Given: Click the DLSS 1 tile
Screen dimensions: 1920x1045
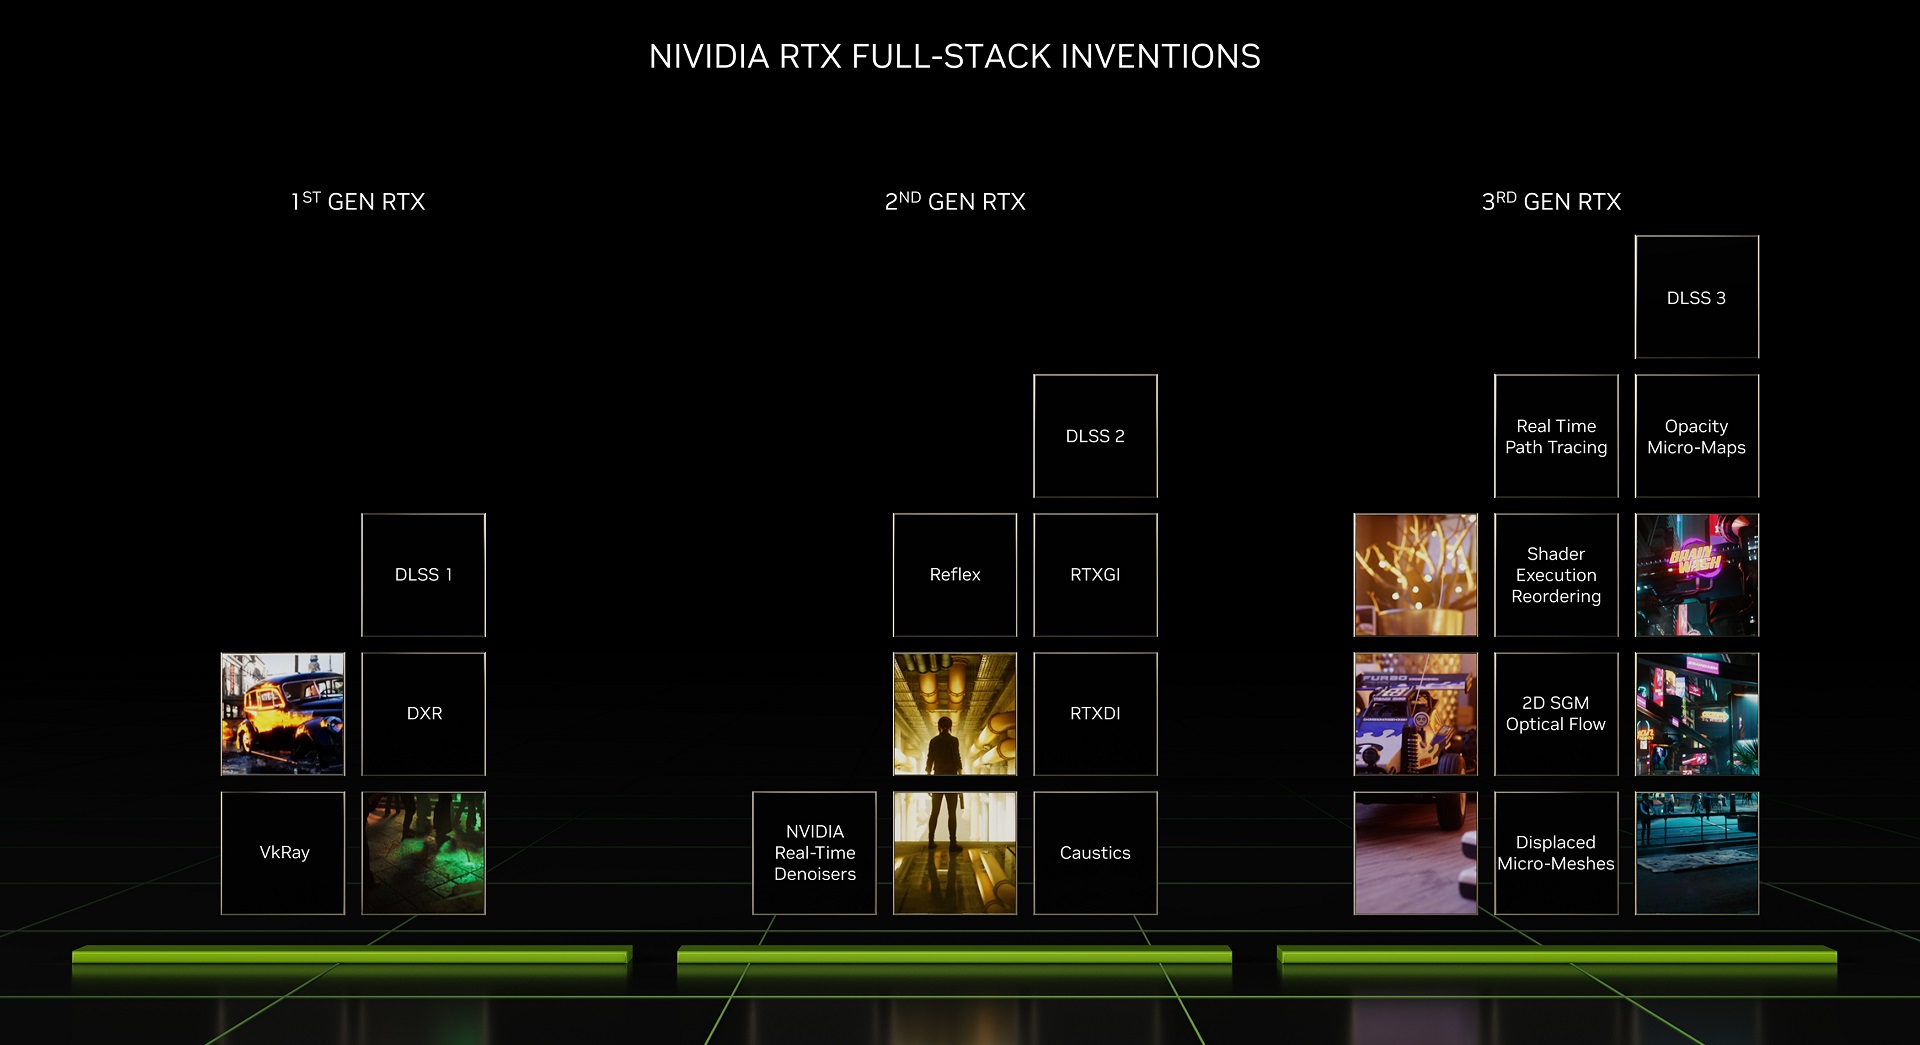Looking at the screenshot, I should (x=423, y=575).
